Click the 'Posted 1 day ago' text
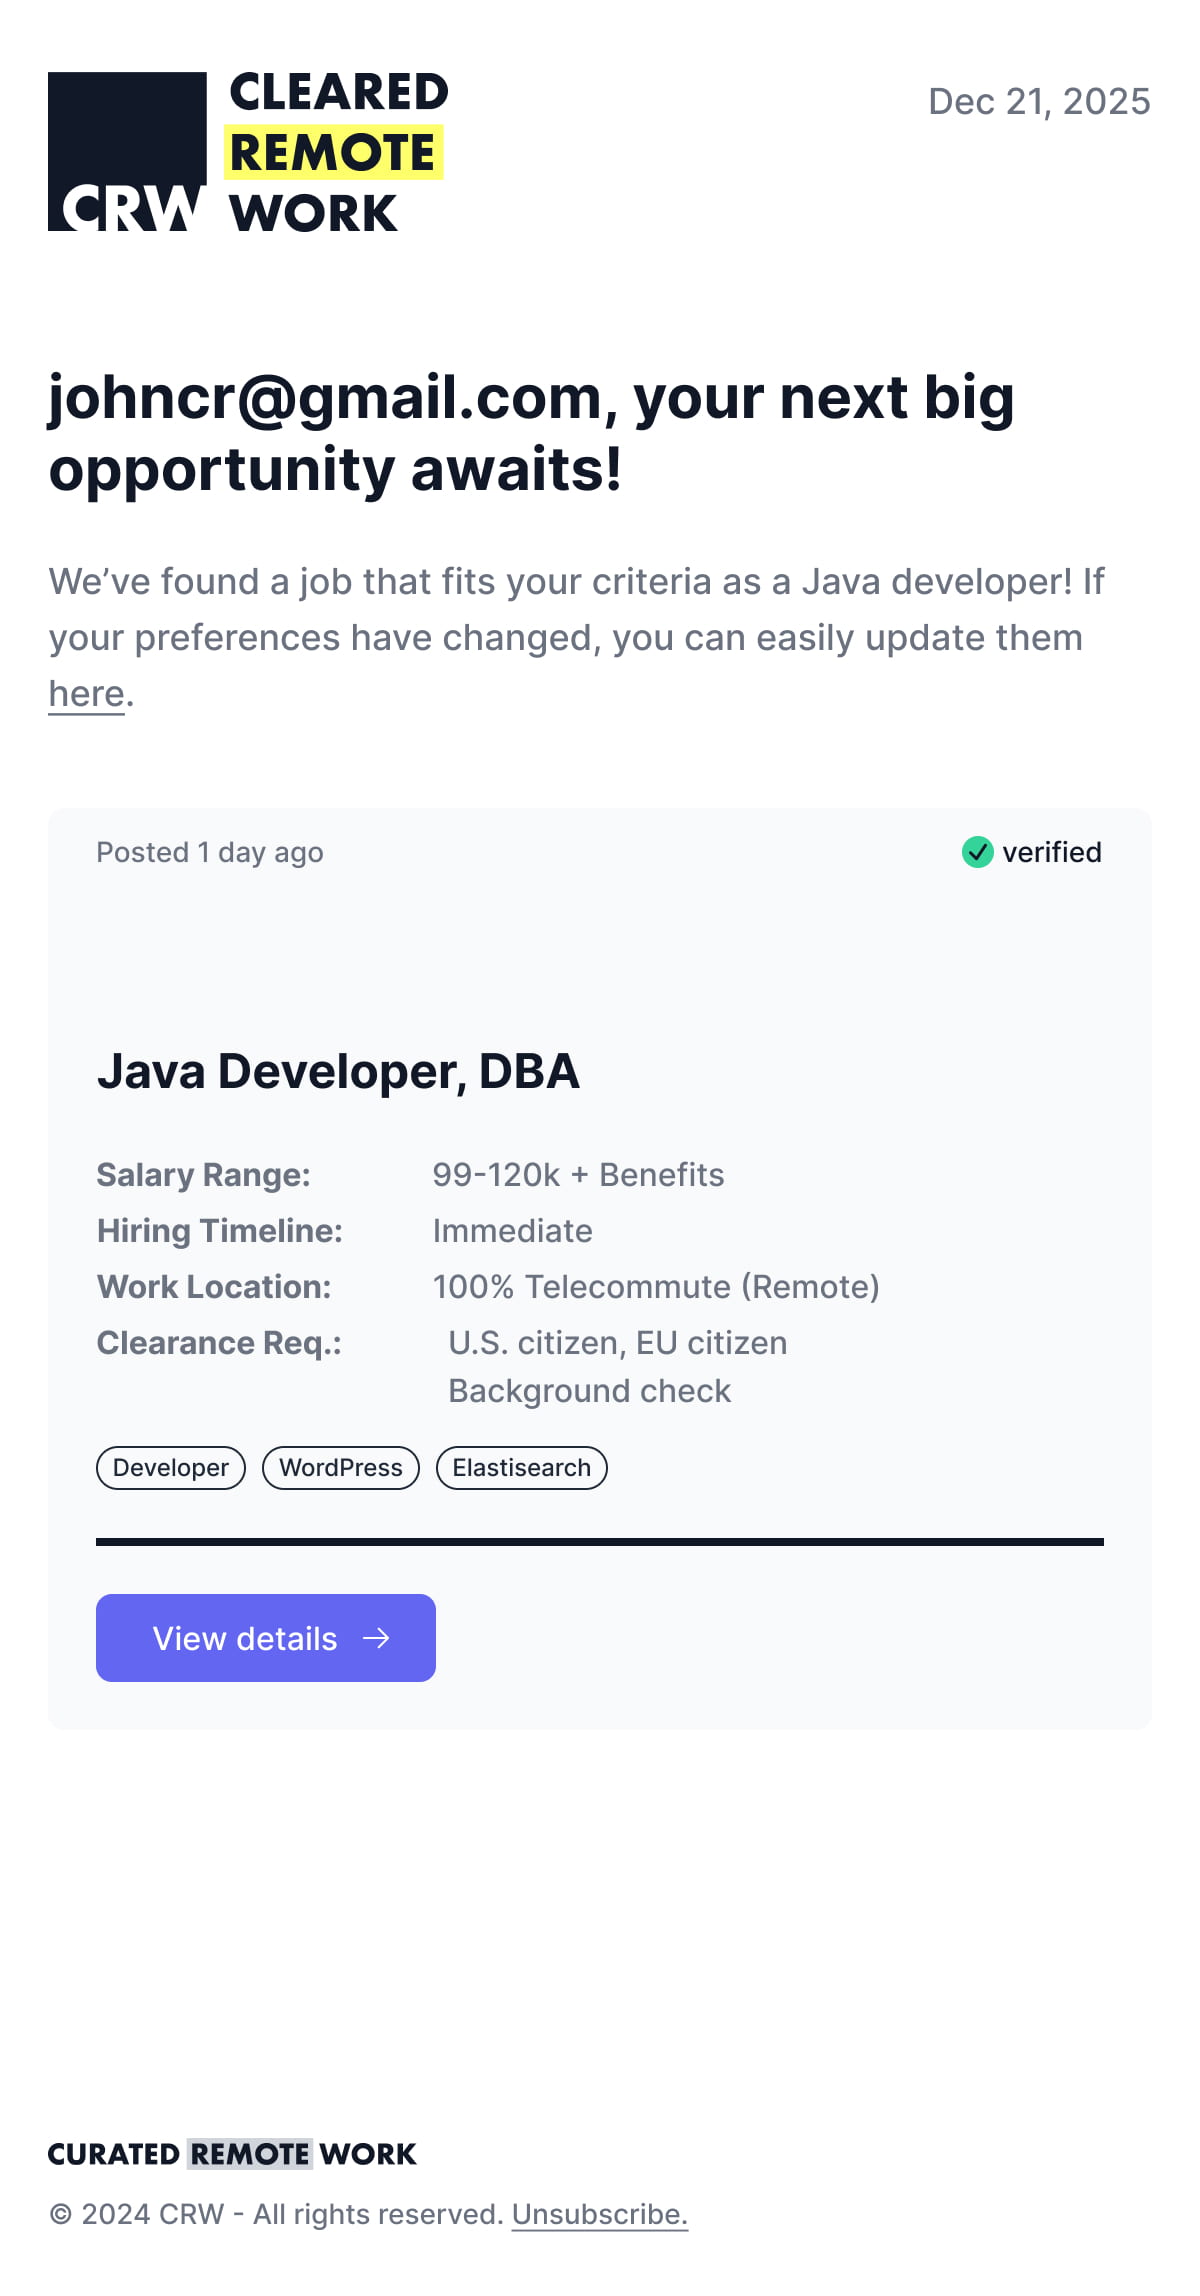The width and height of the screenshot is (1200, 2296). pyautogui.click(x=210, y=852)
